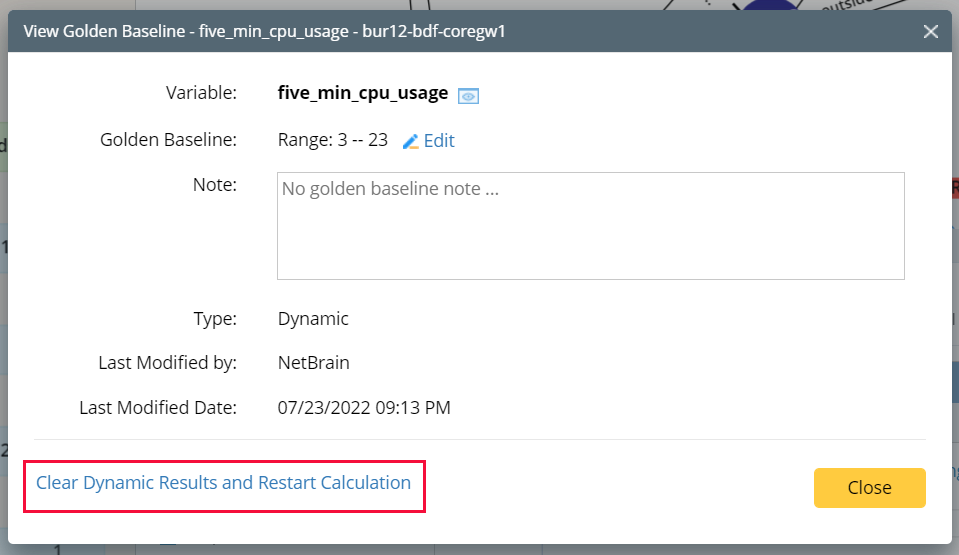
Task: Select the five_min_cpu_usage variable name
Action: coord(363,93)
